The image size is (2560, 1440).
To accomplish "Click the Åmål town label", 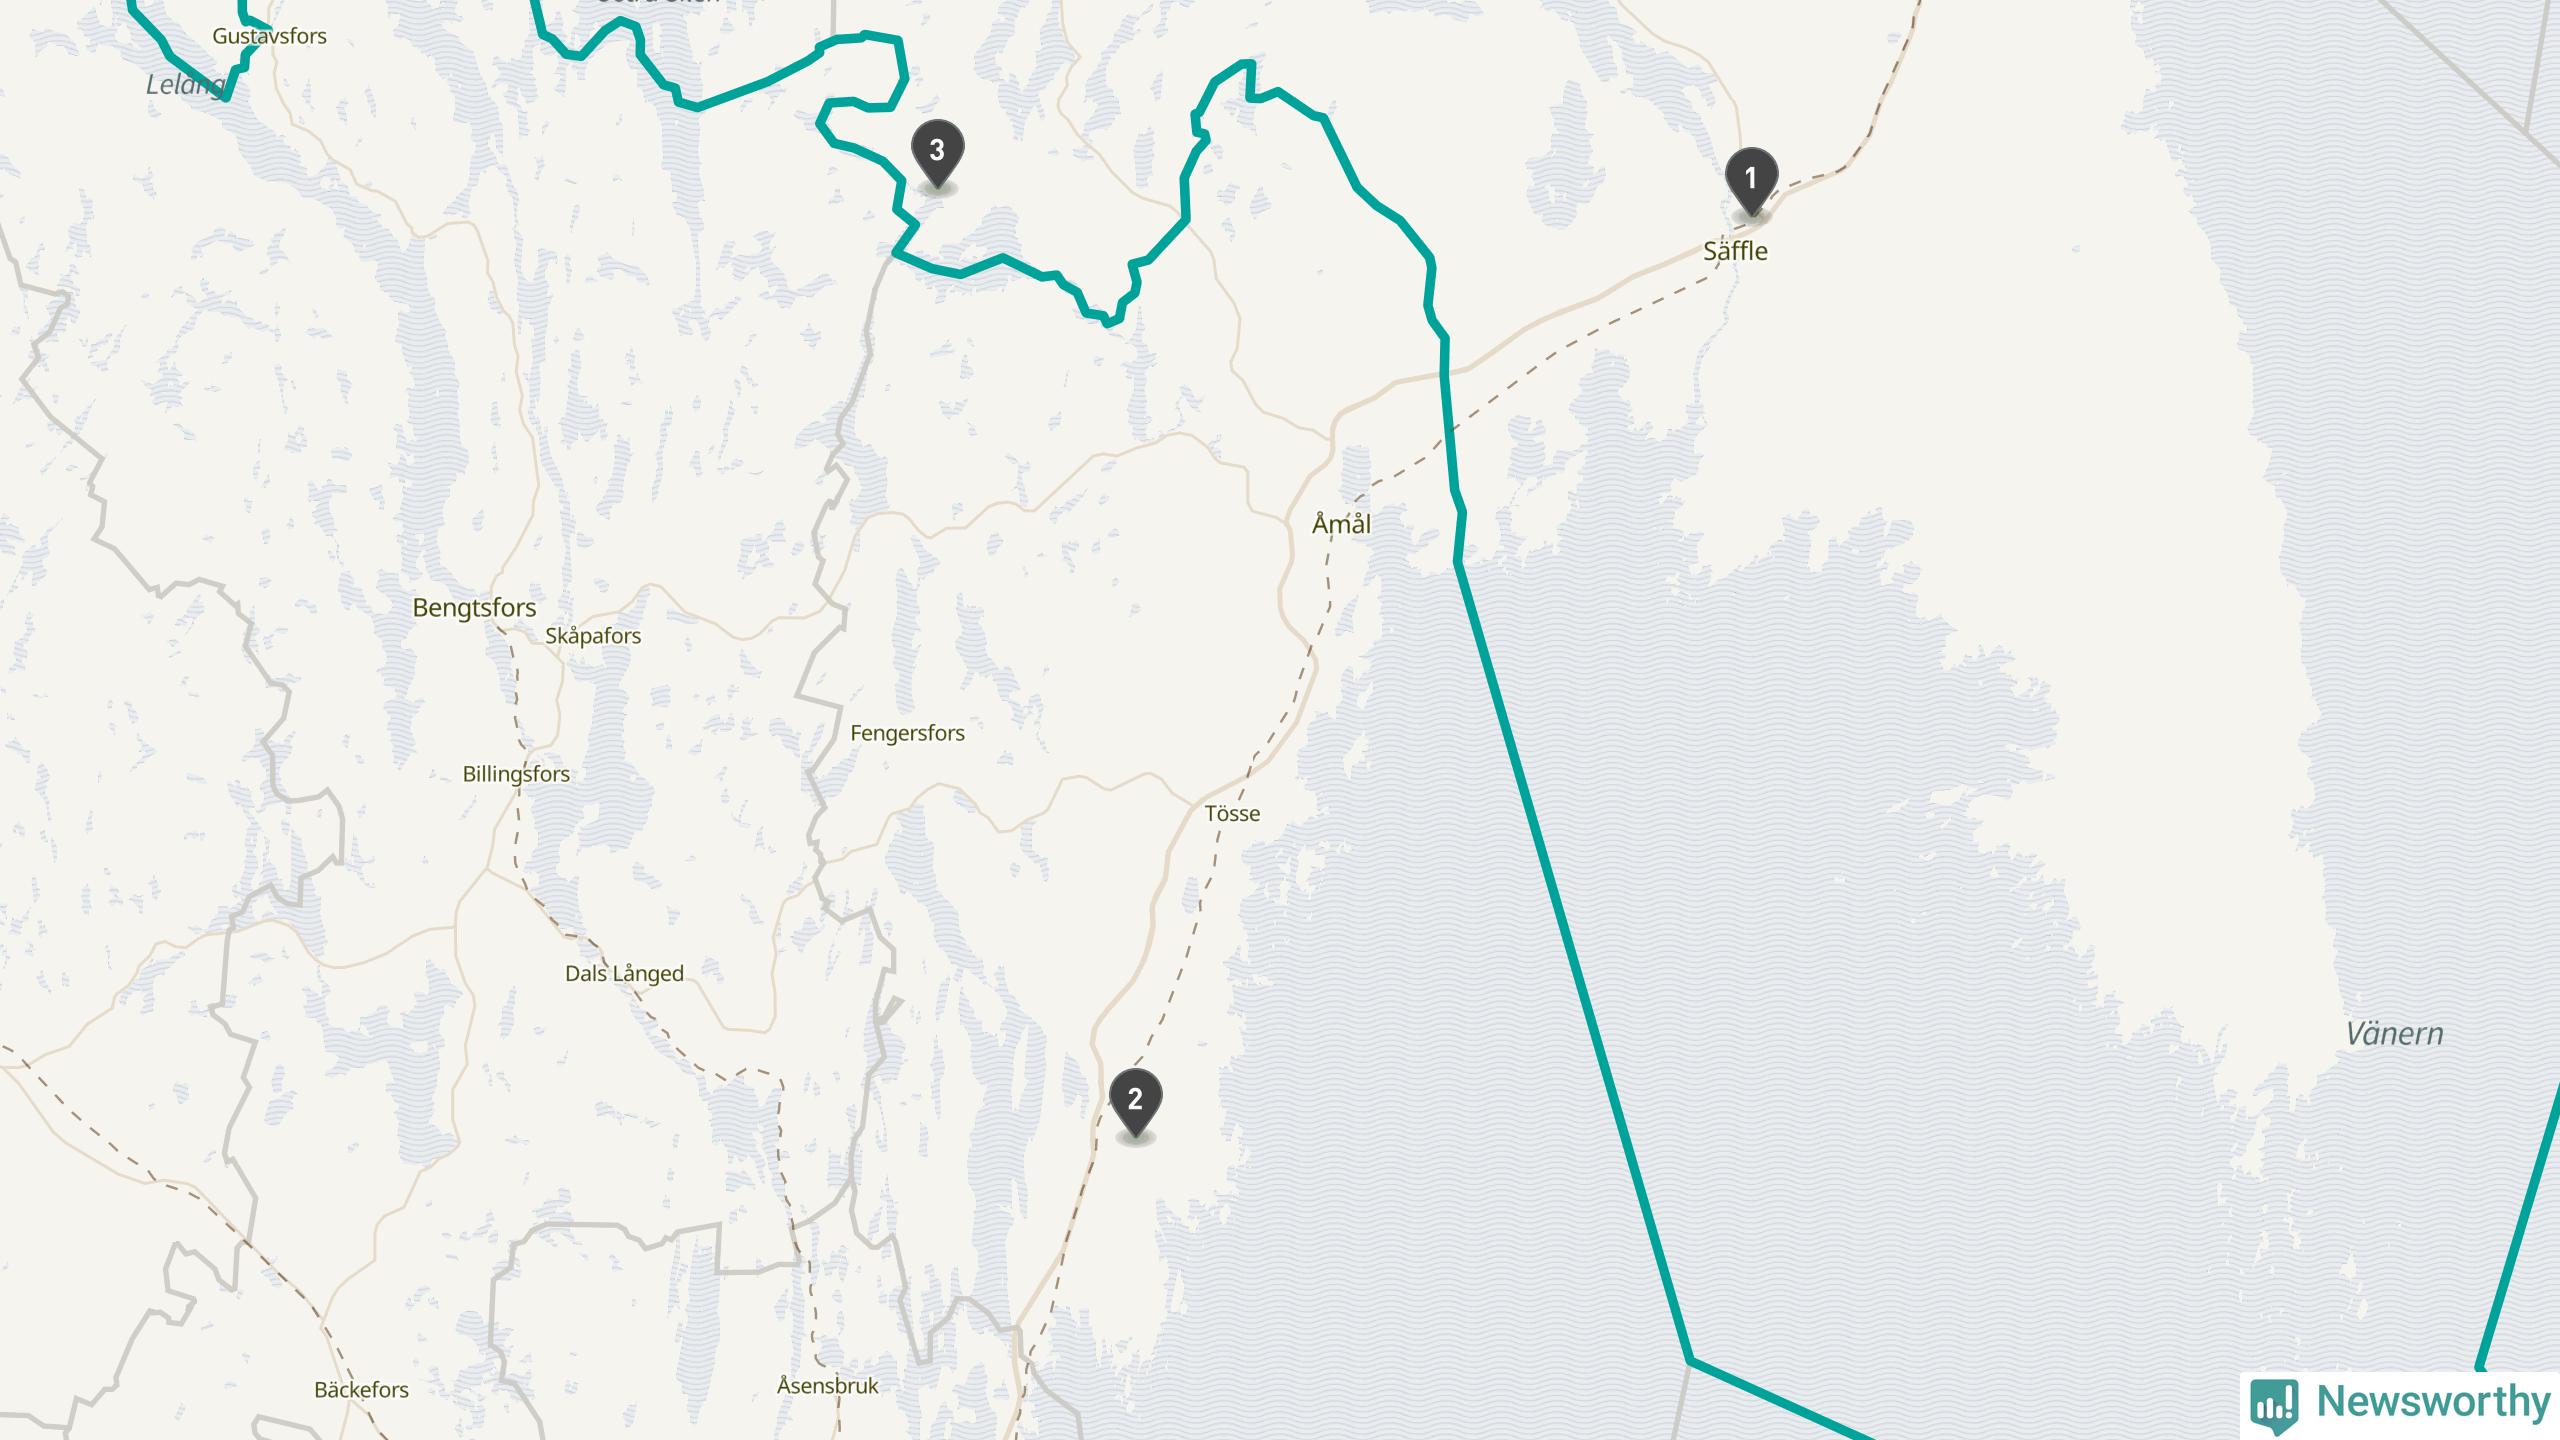I will tap(1341, 523).
